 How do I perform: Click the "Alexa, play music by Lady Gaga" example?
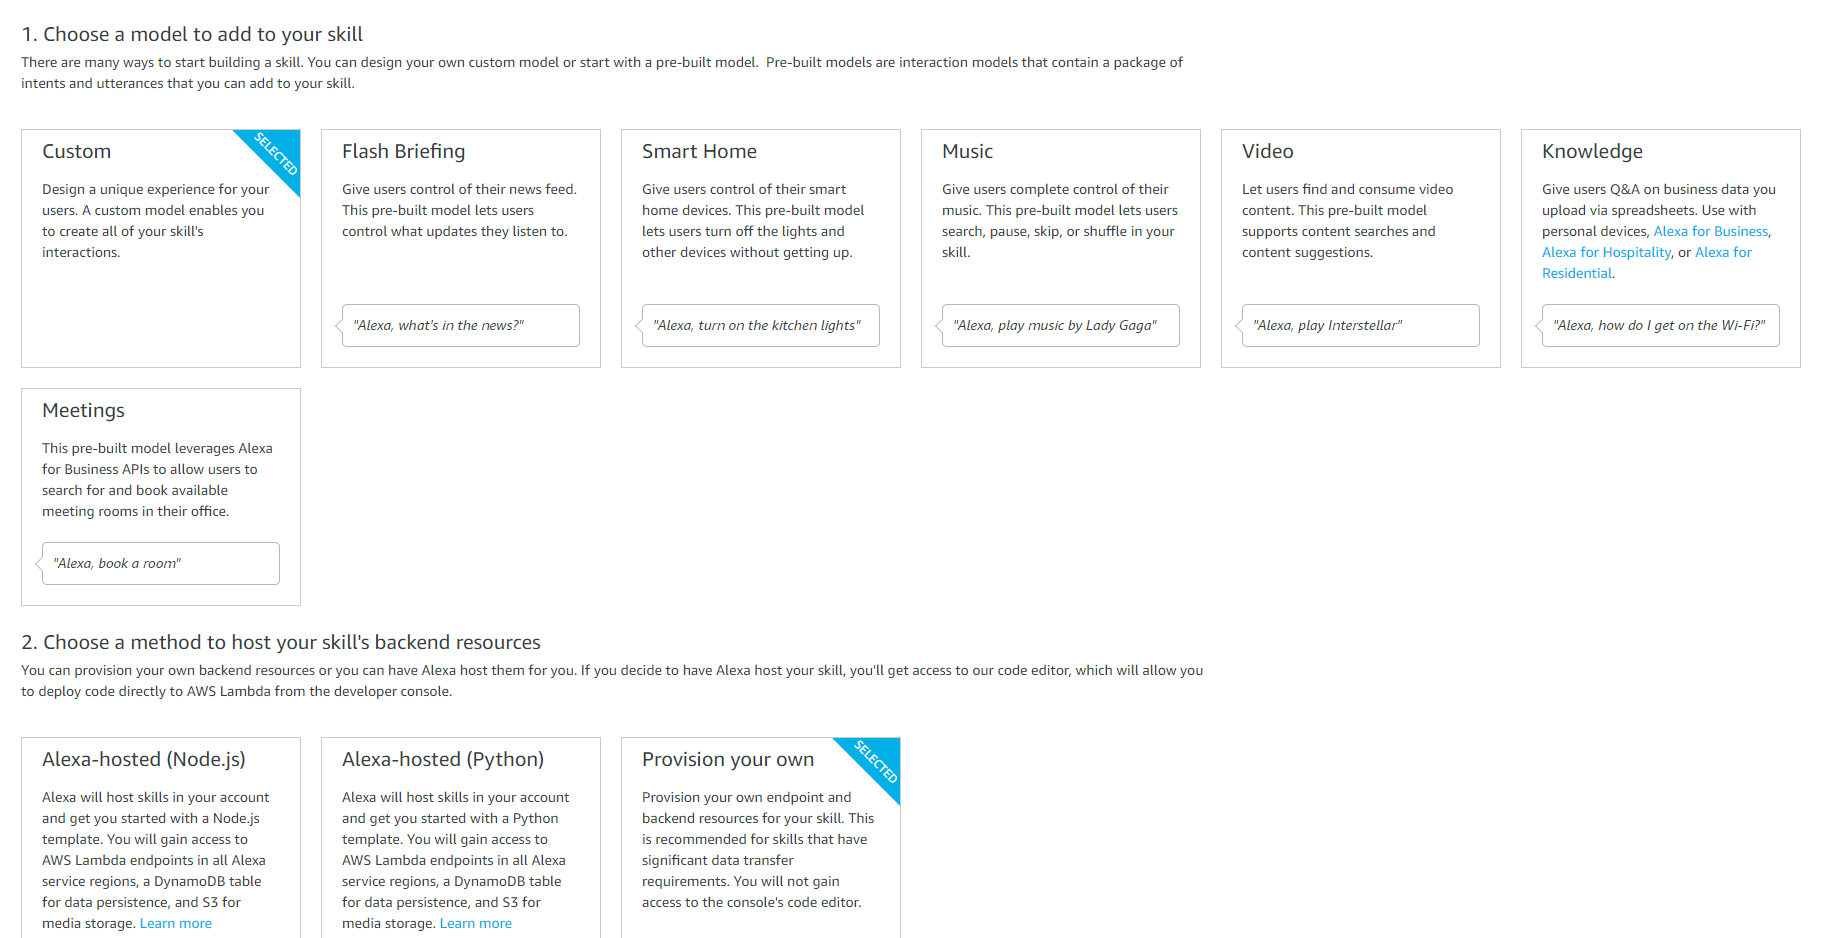coord(1060,325)
